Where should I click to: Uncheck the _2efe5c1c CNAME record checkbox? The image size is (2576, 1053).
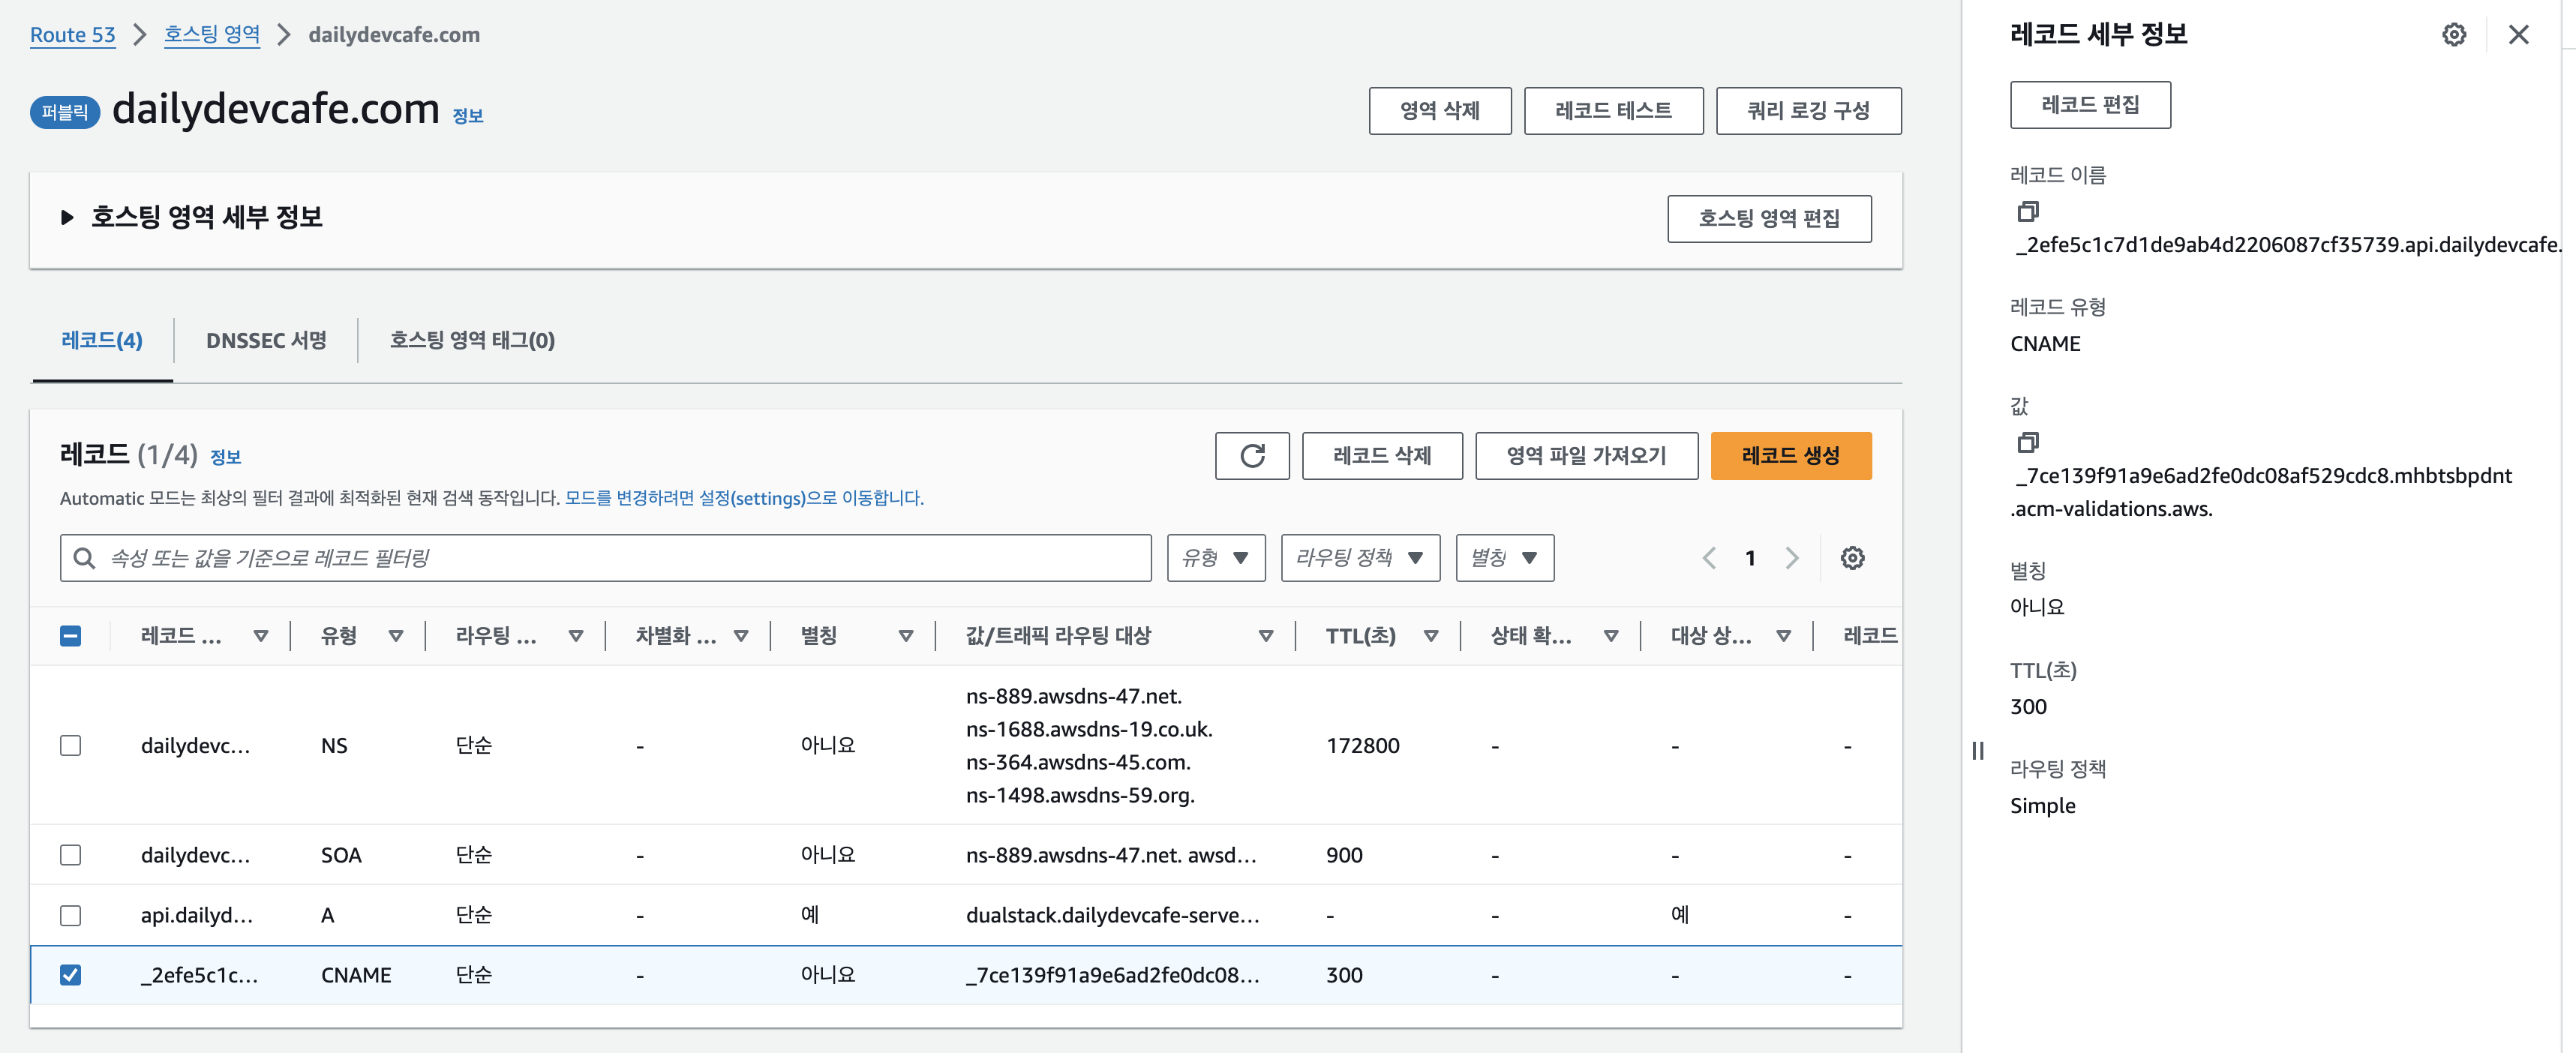(x=70, y=975)
